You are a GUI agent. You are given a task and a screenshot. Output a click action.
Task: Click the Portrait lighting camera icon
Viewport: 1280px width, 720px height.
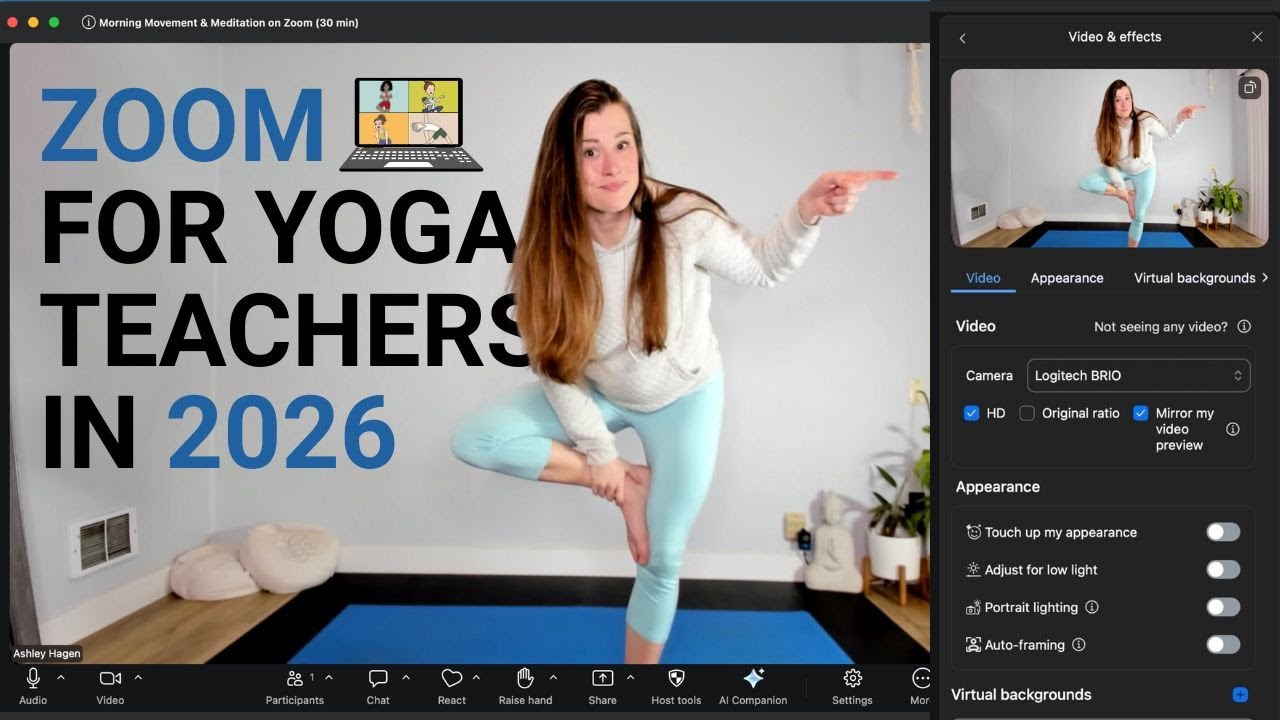(x=973, y=607)
